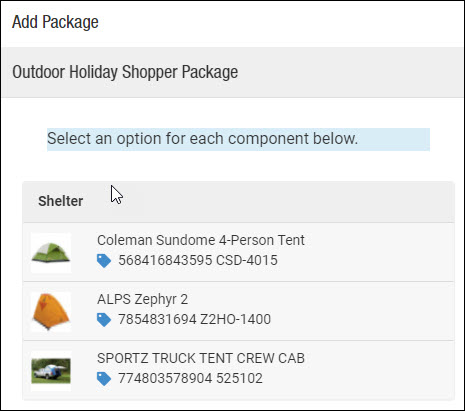
Task: Click the Coleman Sundome tent thumbnail
Action: [51, 253]
